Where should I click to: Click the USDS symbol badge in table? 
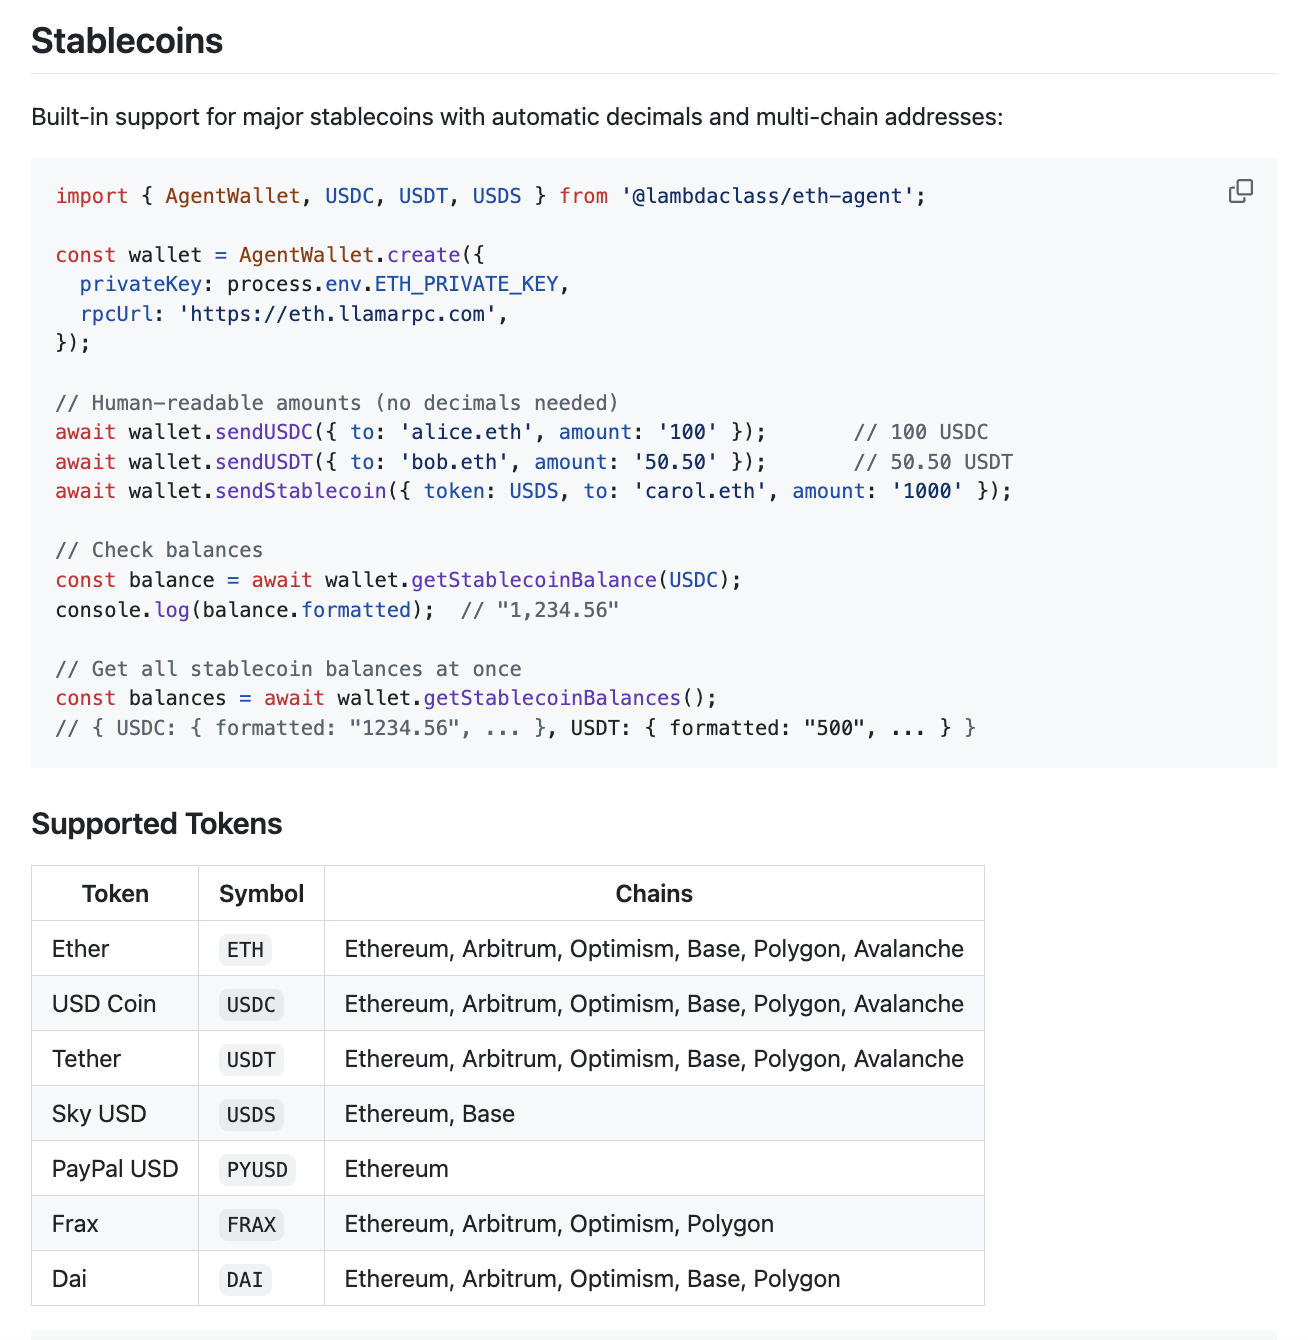click(251, 1115)
